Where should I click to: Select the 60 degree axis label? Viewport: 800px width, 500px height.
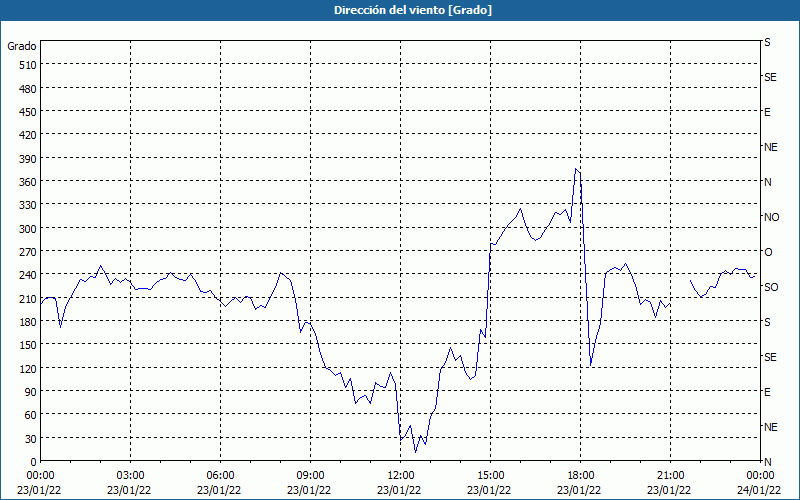pos(31,415)
